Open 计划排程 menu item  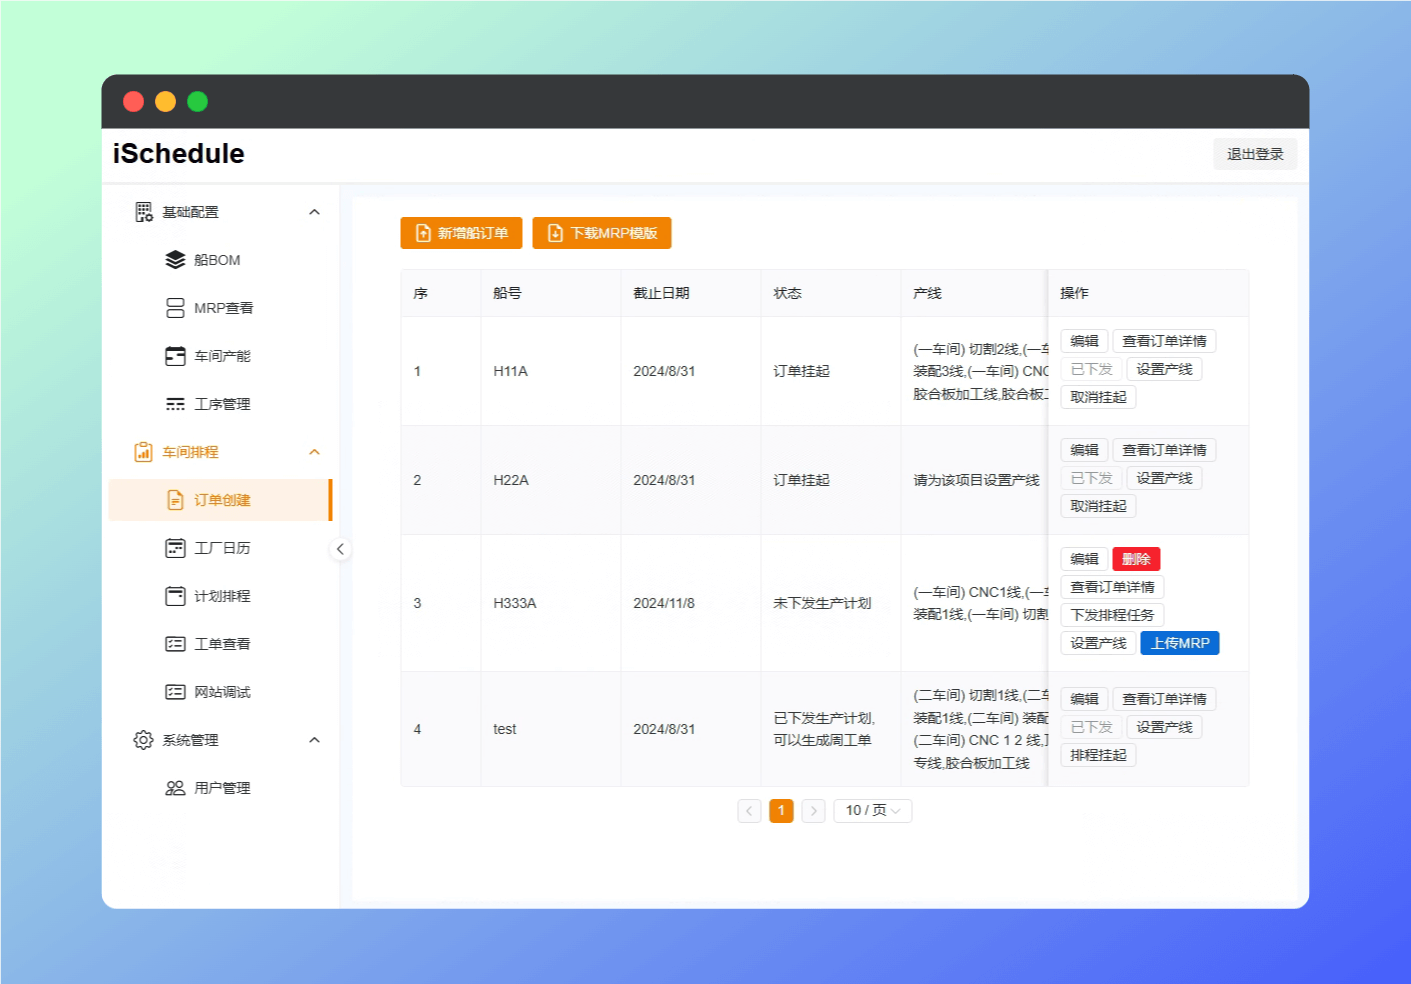coord(220,596)
